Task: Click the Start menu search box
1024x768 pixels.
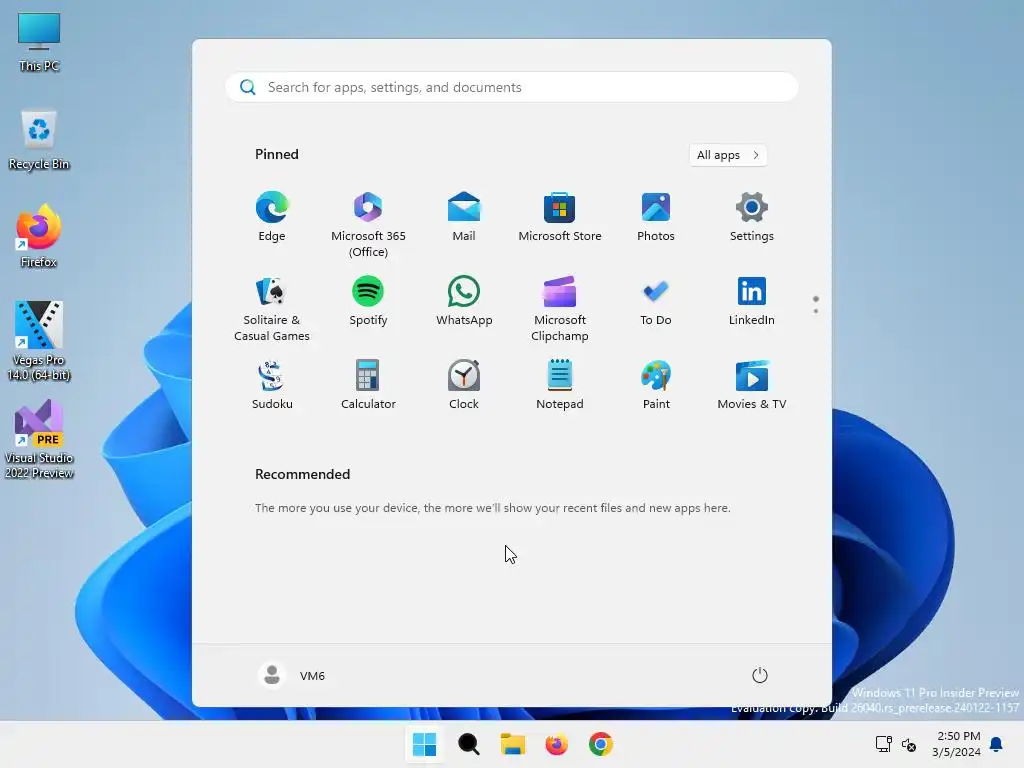Action: [x=512, y=88]
